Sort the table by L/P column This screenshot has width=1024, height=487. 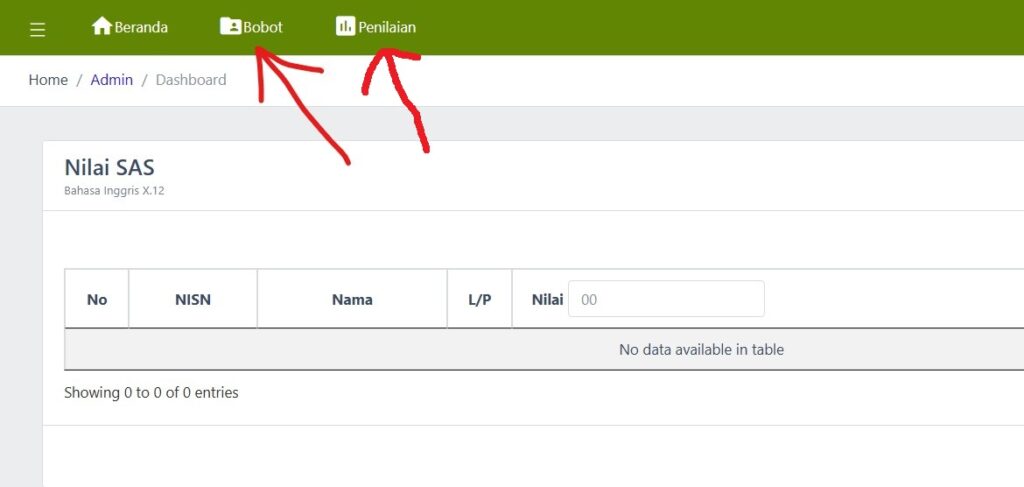(x=480, y=299)
